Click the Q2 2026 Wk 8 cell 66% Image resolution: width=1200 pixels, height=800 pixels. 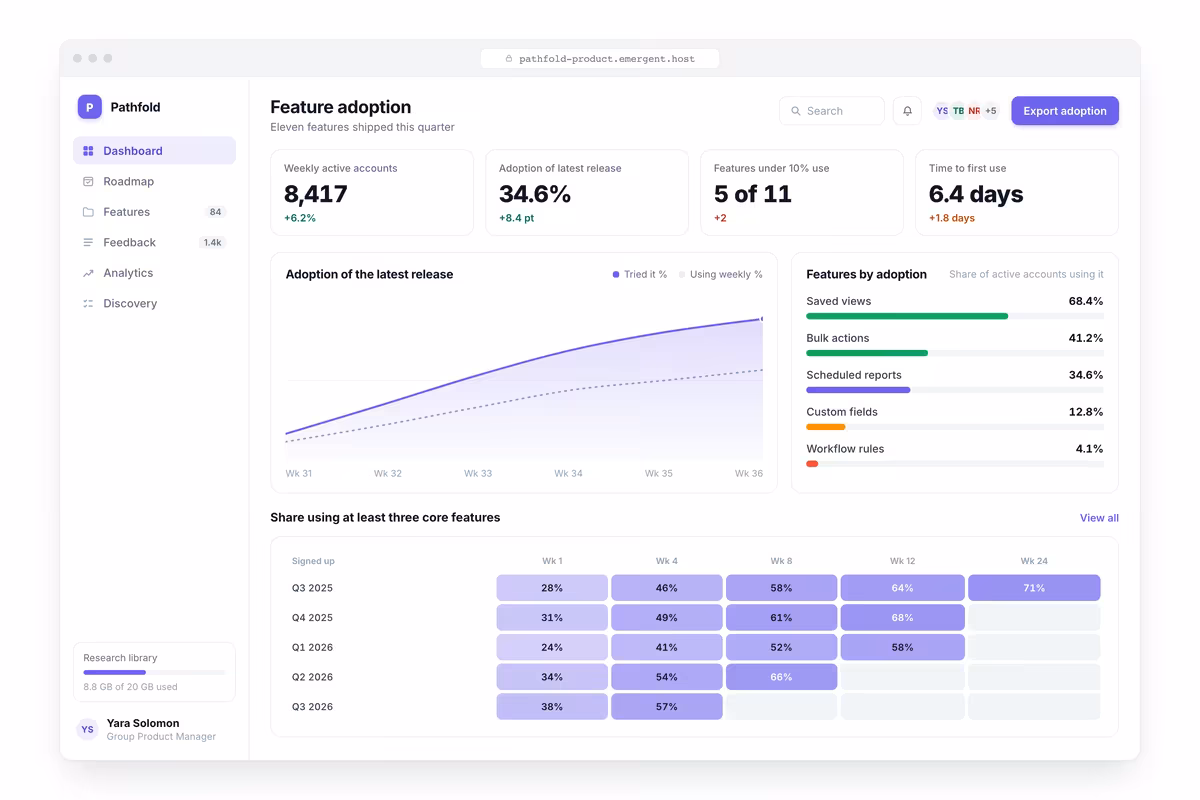pyautogui.click(x=781, y=677)
